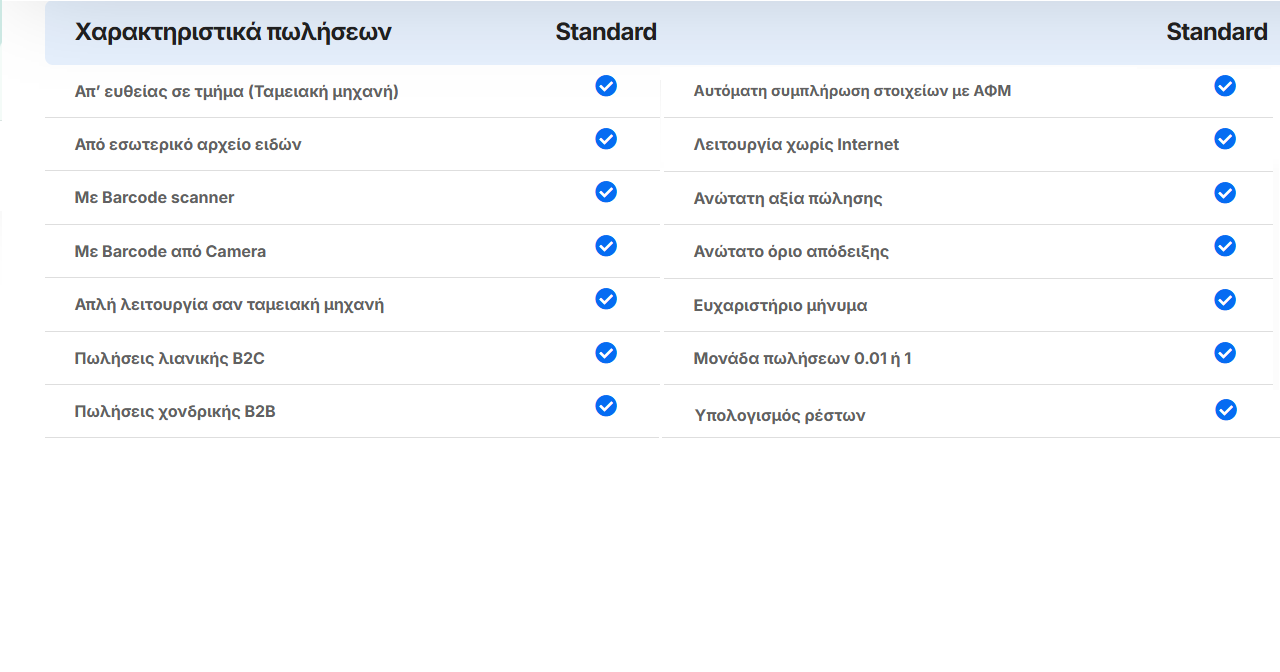The image size is (1280, 672).
Task: Click checkmark beside Ευχαριστήριο μήνυμα
Action: tap(1225, 300)
